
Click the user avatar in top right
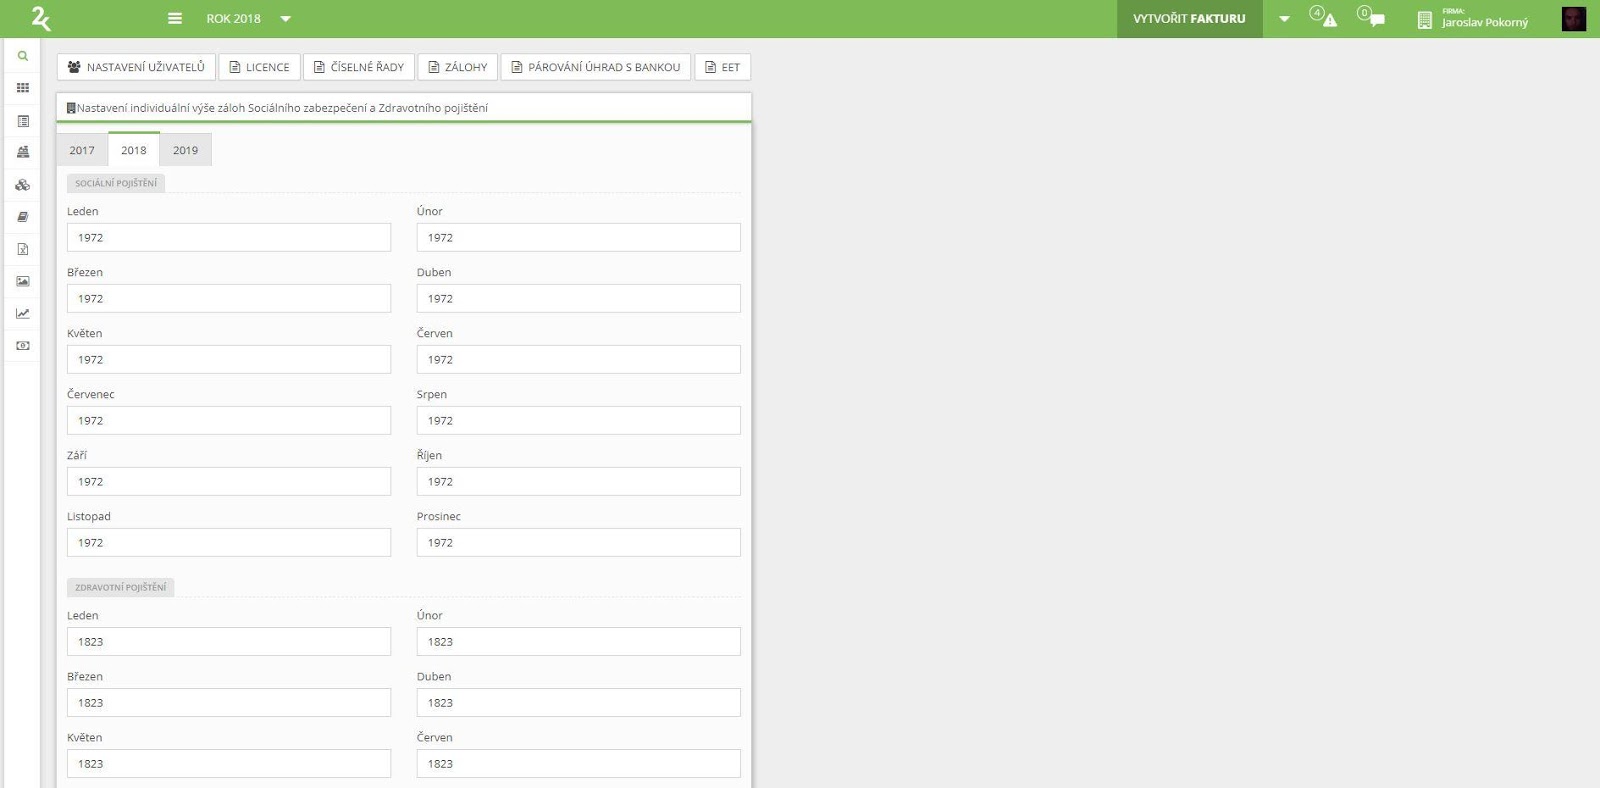1573,19
